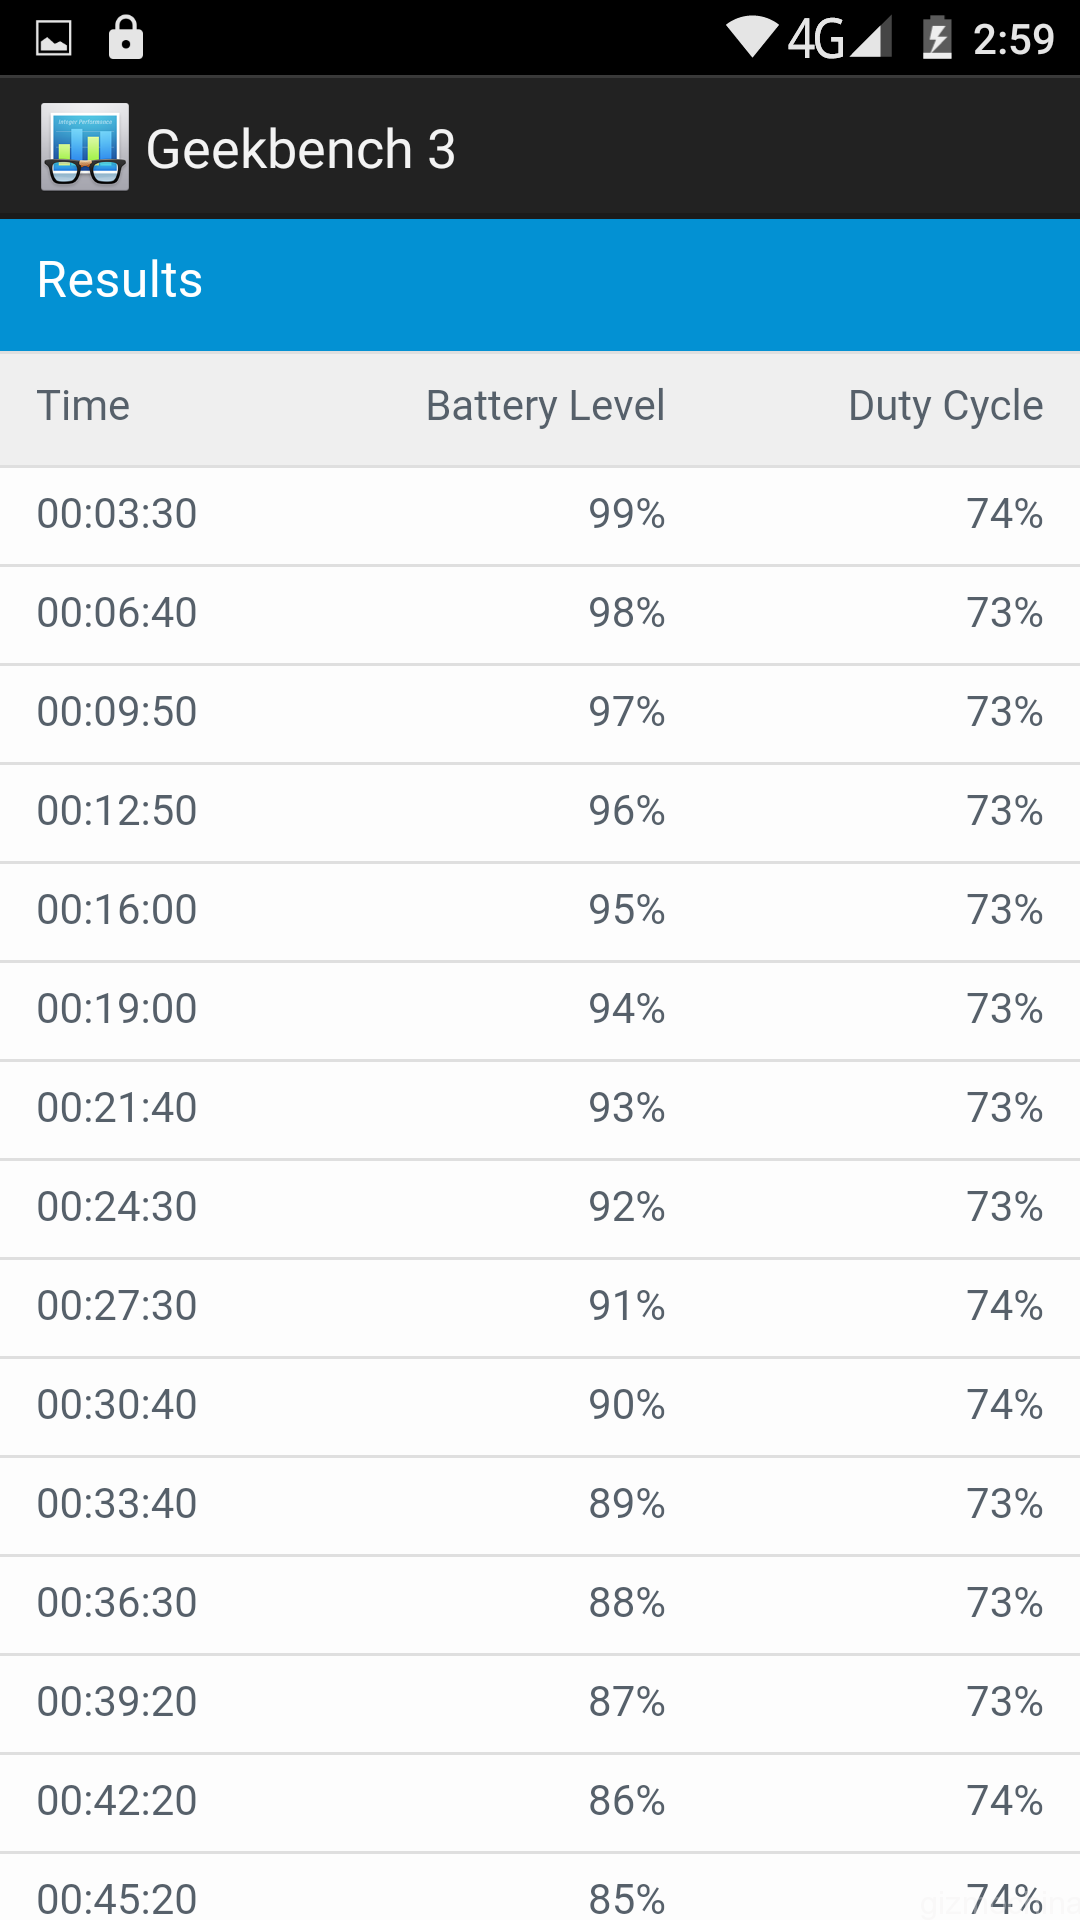This screenshot has width=1080, height=1920.
Task: Tap the Duty Cycle column header
Action: [x=945, y=406]
